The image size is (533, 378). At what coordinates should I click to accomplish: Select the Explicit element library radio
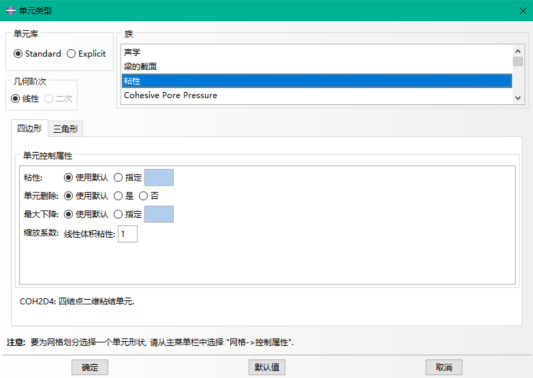click(x=86, y=54)
